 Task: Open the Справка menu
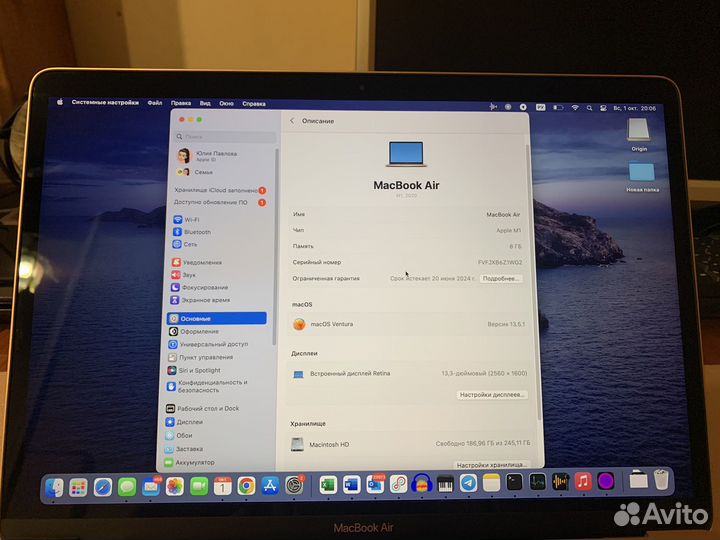click(x=254, y=104)
